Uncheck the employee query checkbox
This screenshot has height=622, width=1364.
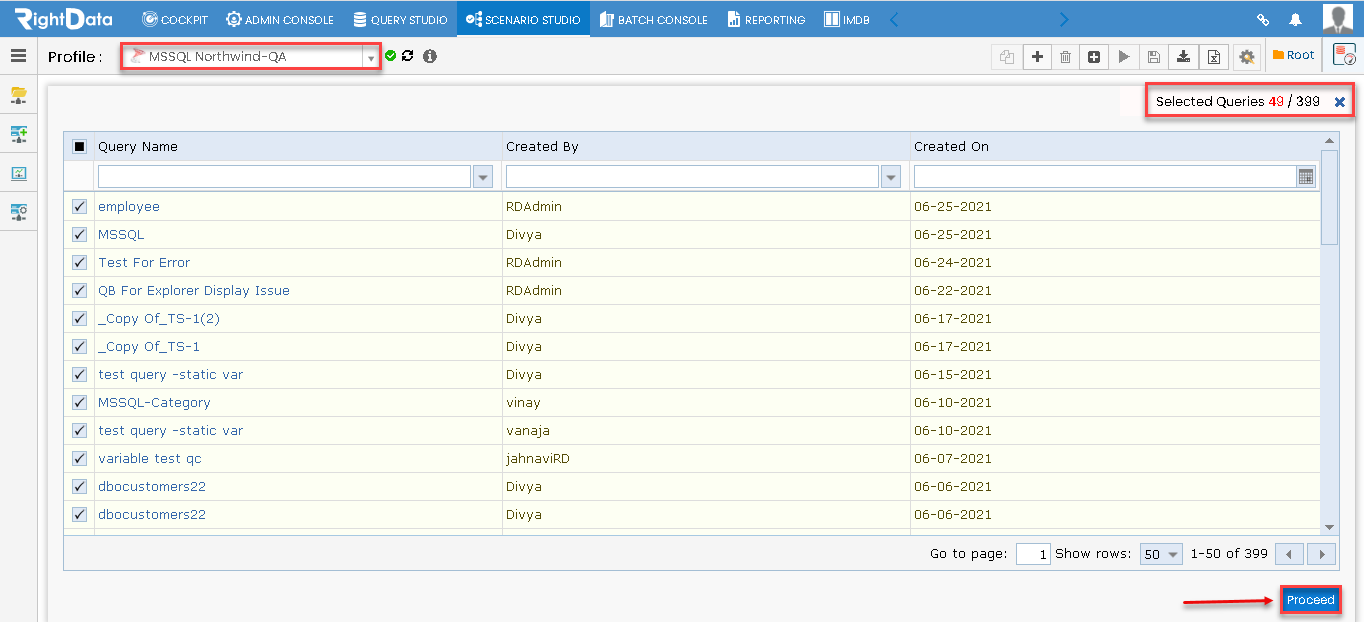click(x=80, y=207)
